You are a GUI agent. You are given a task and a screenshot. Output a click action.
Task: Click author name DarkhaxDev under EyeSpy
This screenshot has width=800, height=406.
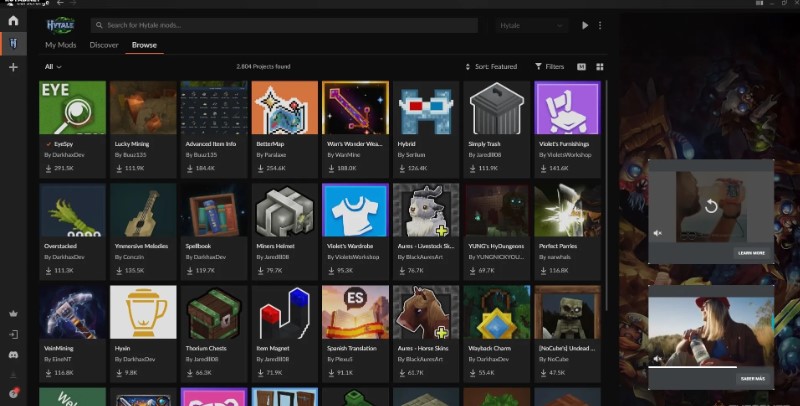68,155
